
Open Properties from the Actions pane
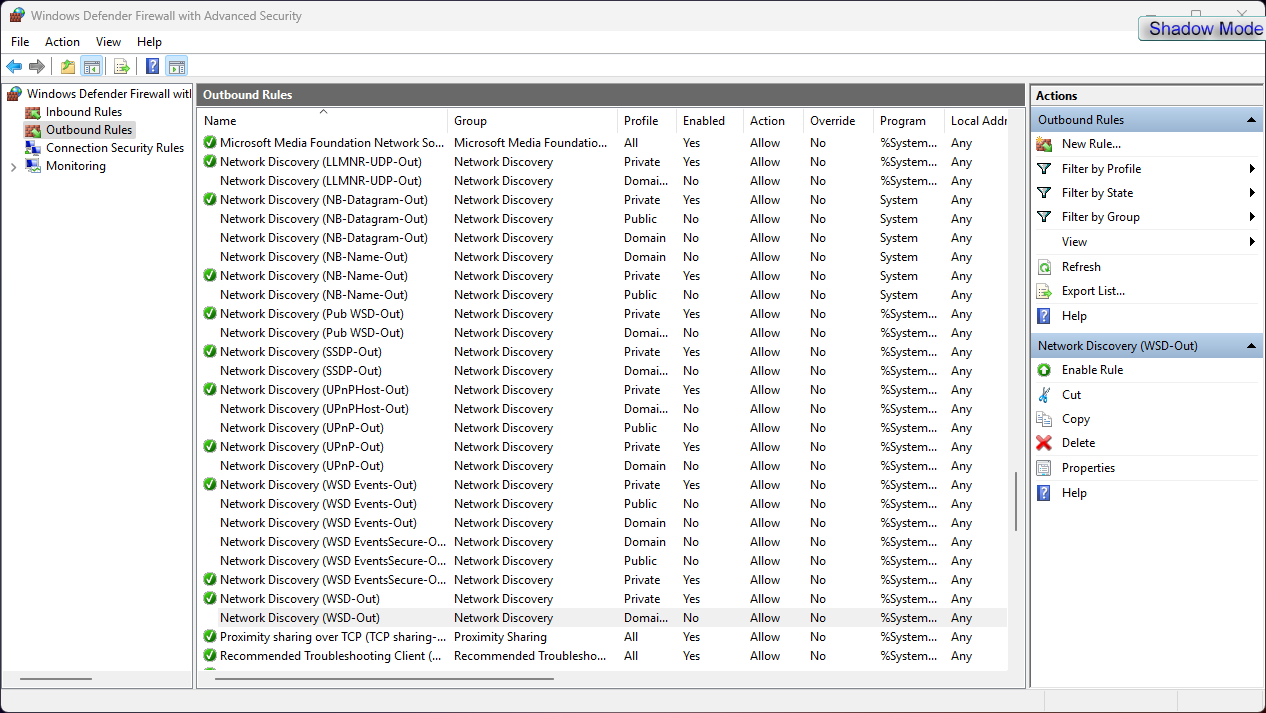[1088, 468]
